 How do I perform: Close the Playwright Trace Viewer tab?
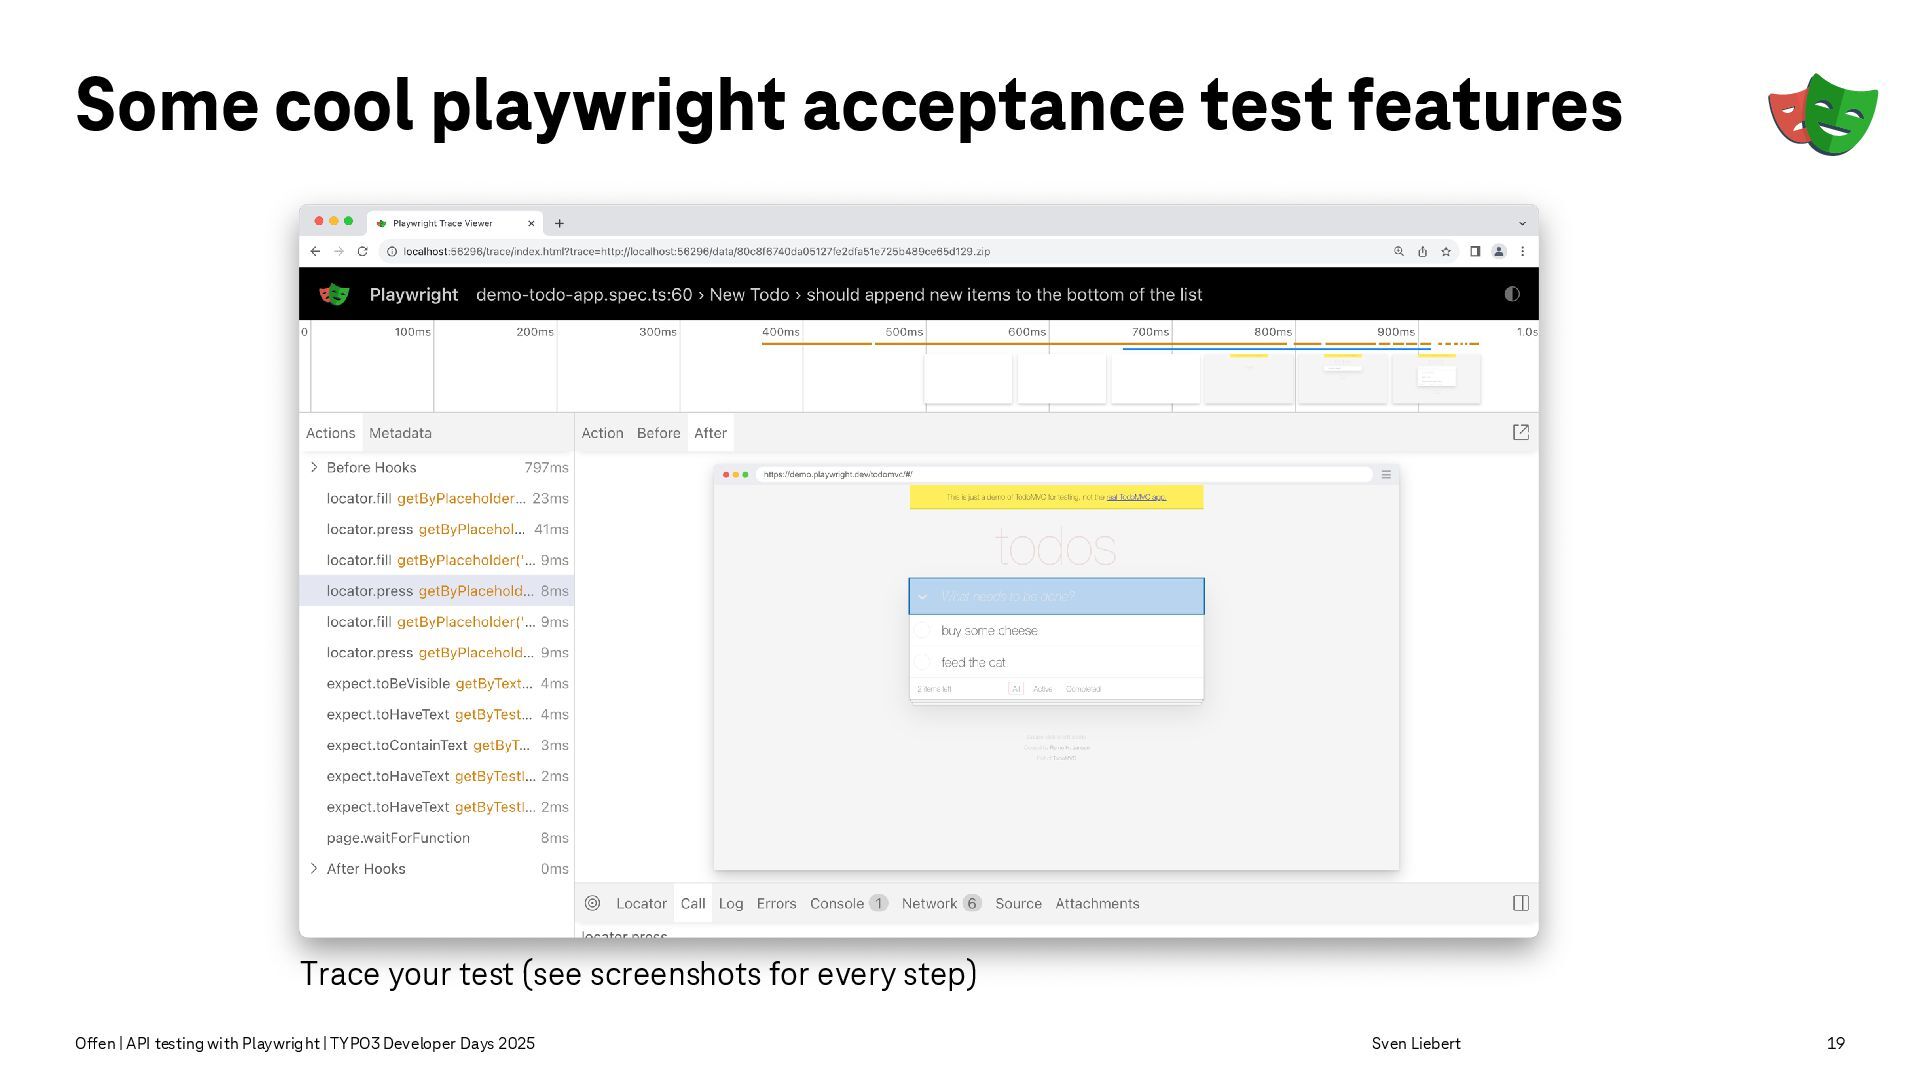531,224
